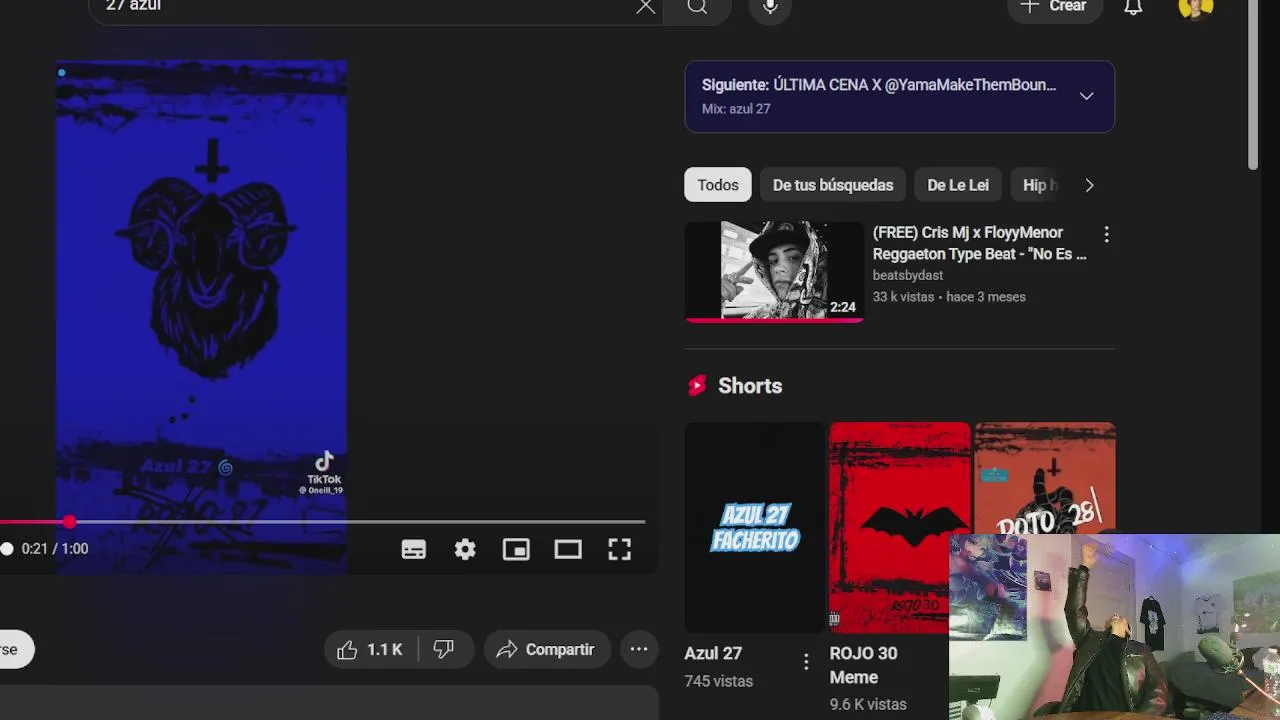
Task: Open the 'ROJO 30 Meme' short title
Action: [863, 665]
